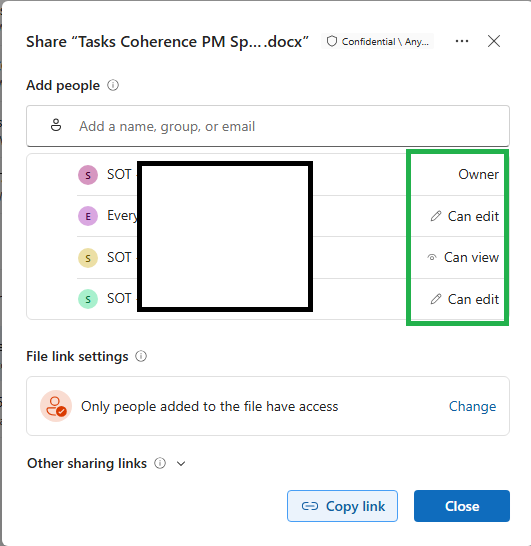The height and width of the screenshot is (546, 531).
Task: Click the Owner label on the first row
Action: [478, 174]
